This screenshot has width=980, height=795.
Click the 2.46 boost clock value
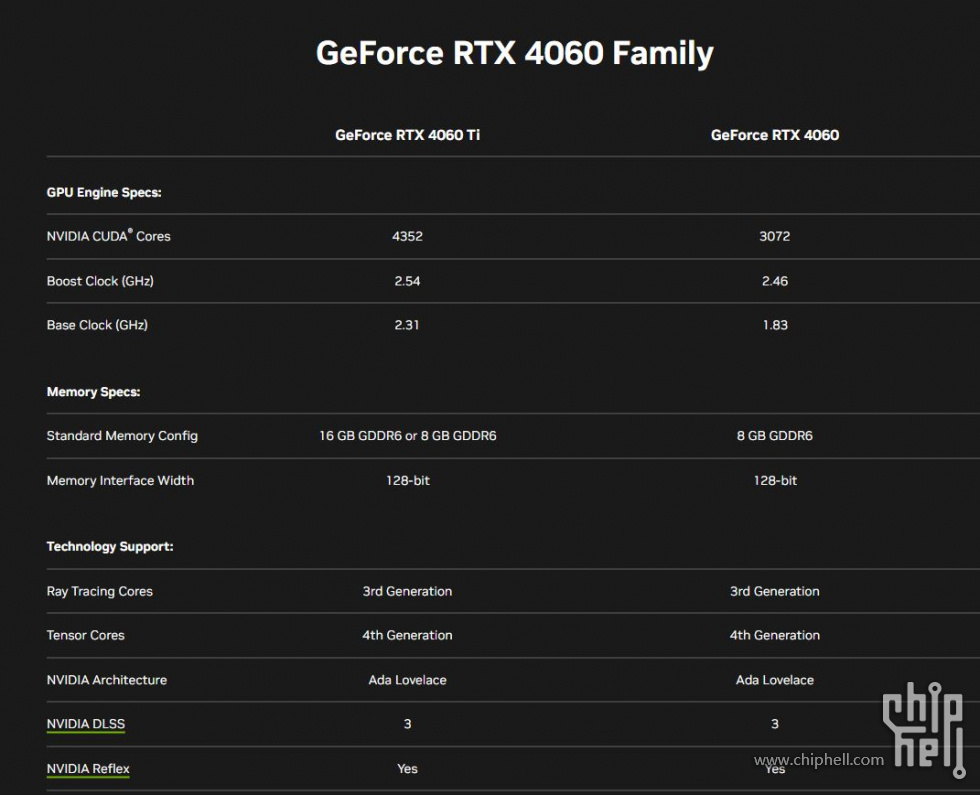pyautogui.click(x=775, y=281)
